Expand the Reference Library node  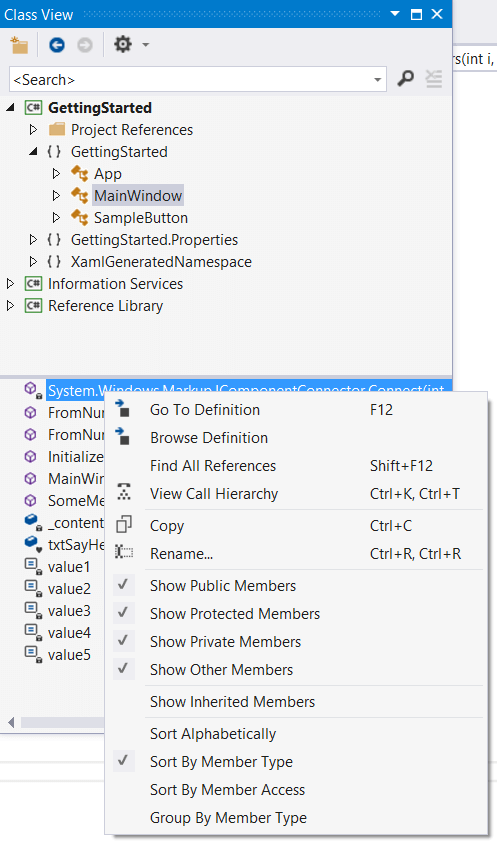pos(10,306)
